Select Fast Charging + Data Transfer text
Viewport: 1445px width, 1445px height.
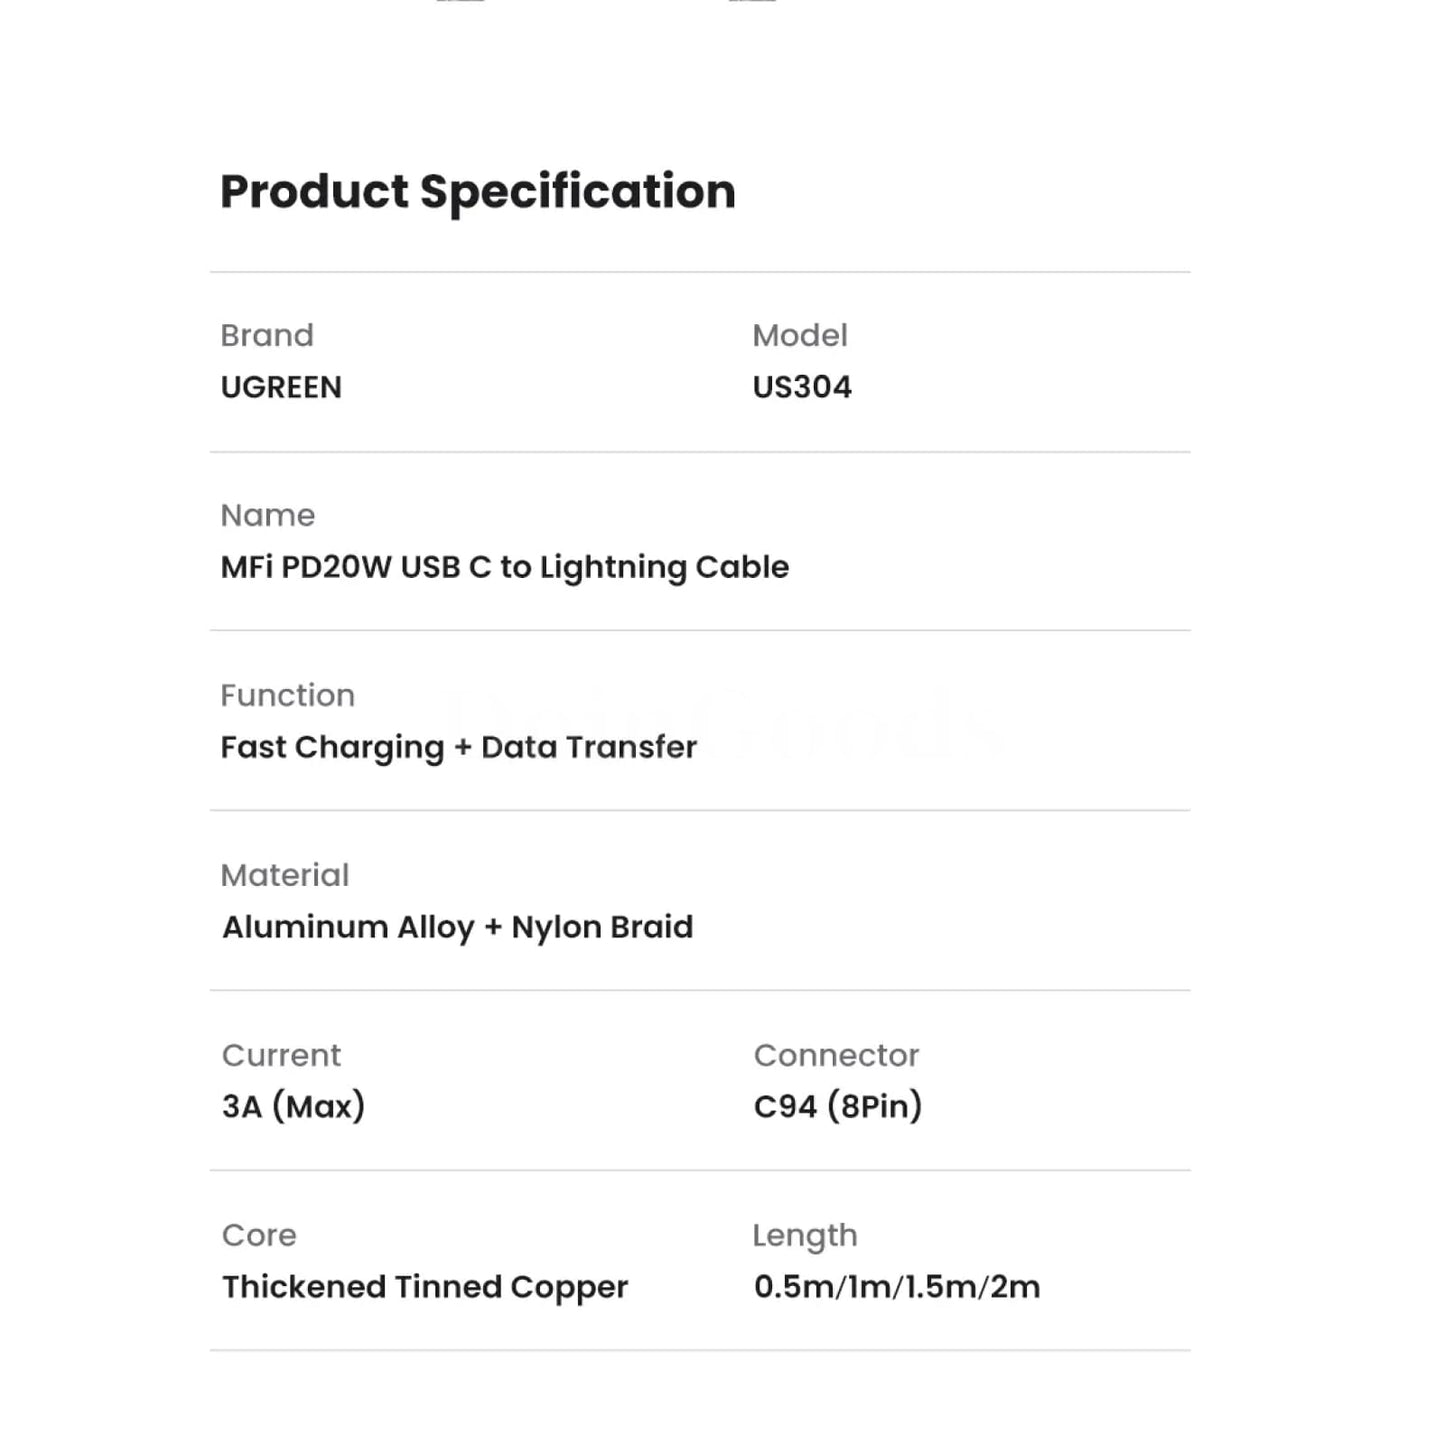458,747
